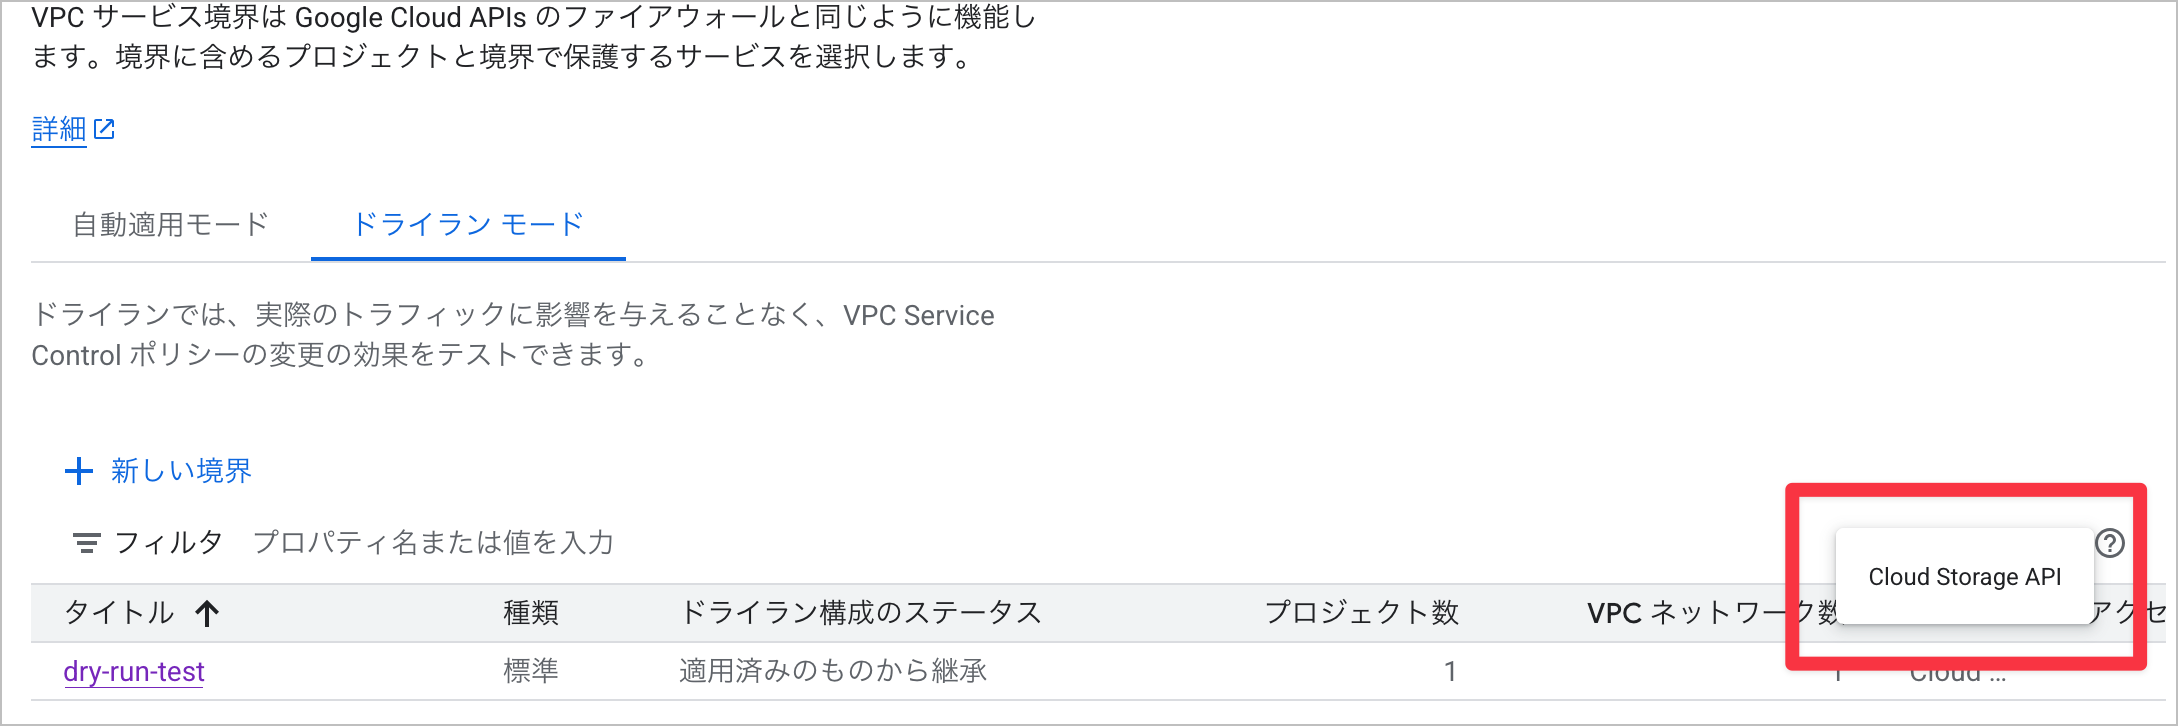Screen dimensions: 2178x726
Task: Sort by the タイトル column header
Action: point(119,612)
